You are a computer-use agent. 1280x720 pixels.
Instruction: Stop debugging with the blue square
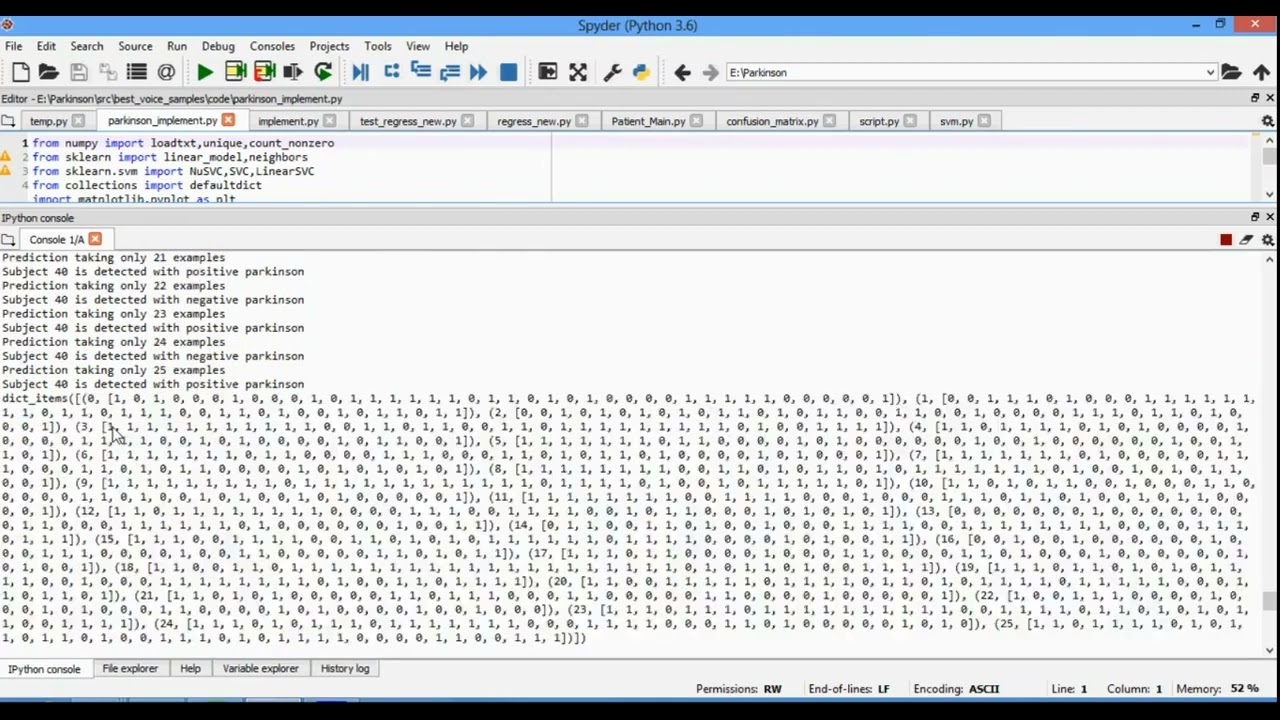(508, 72)
